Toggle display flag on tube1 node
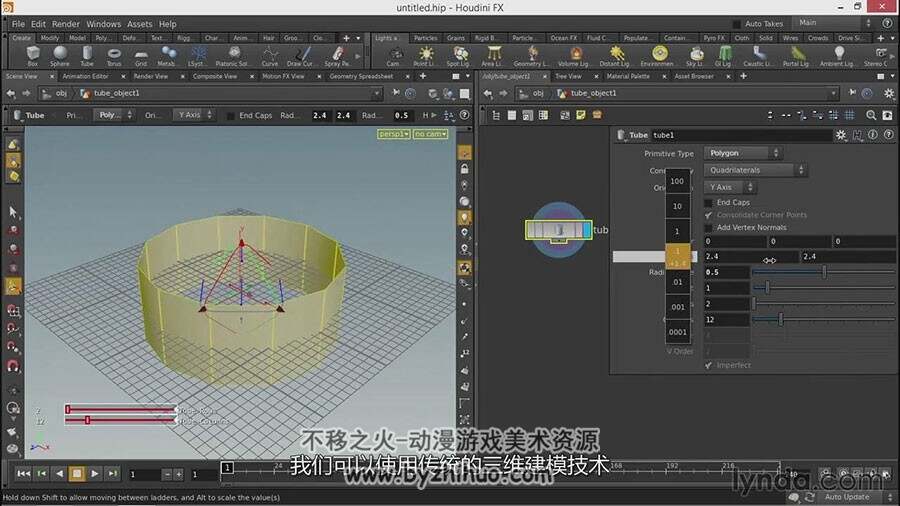This screenshot has width=900, height=506. coord(587,230)
